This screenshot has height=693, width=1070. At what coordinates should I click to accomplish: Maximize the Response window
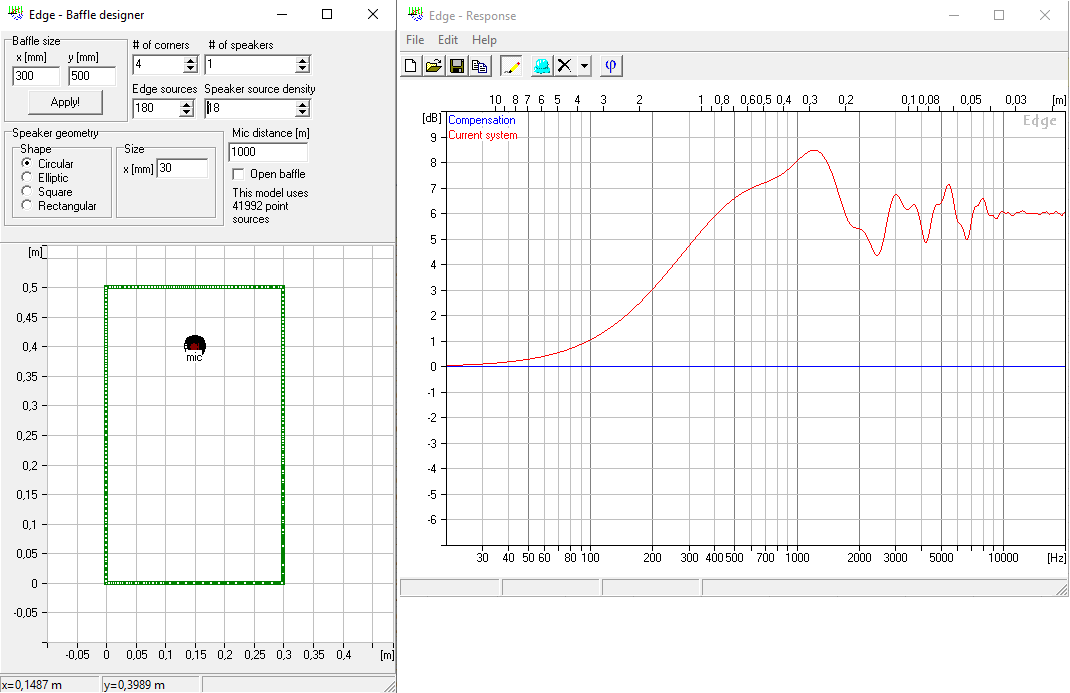click(999, 15)
